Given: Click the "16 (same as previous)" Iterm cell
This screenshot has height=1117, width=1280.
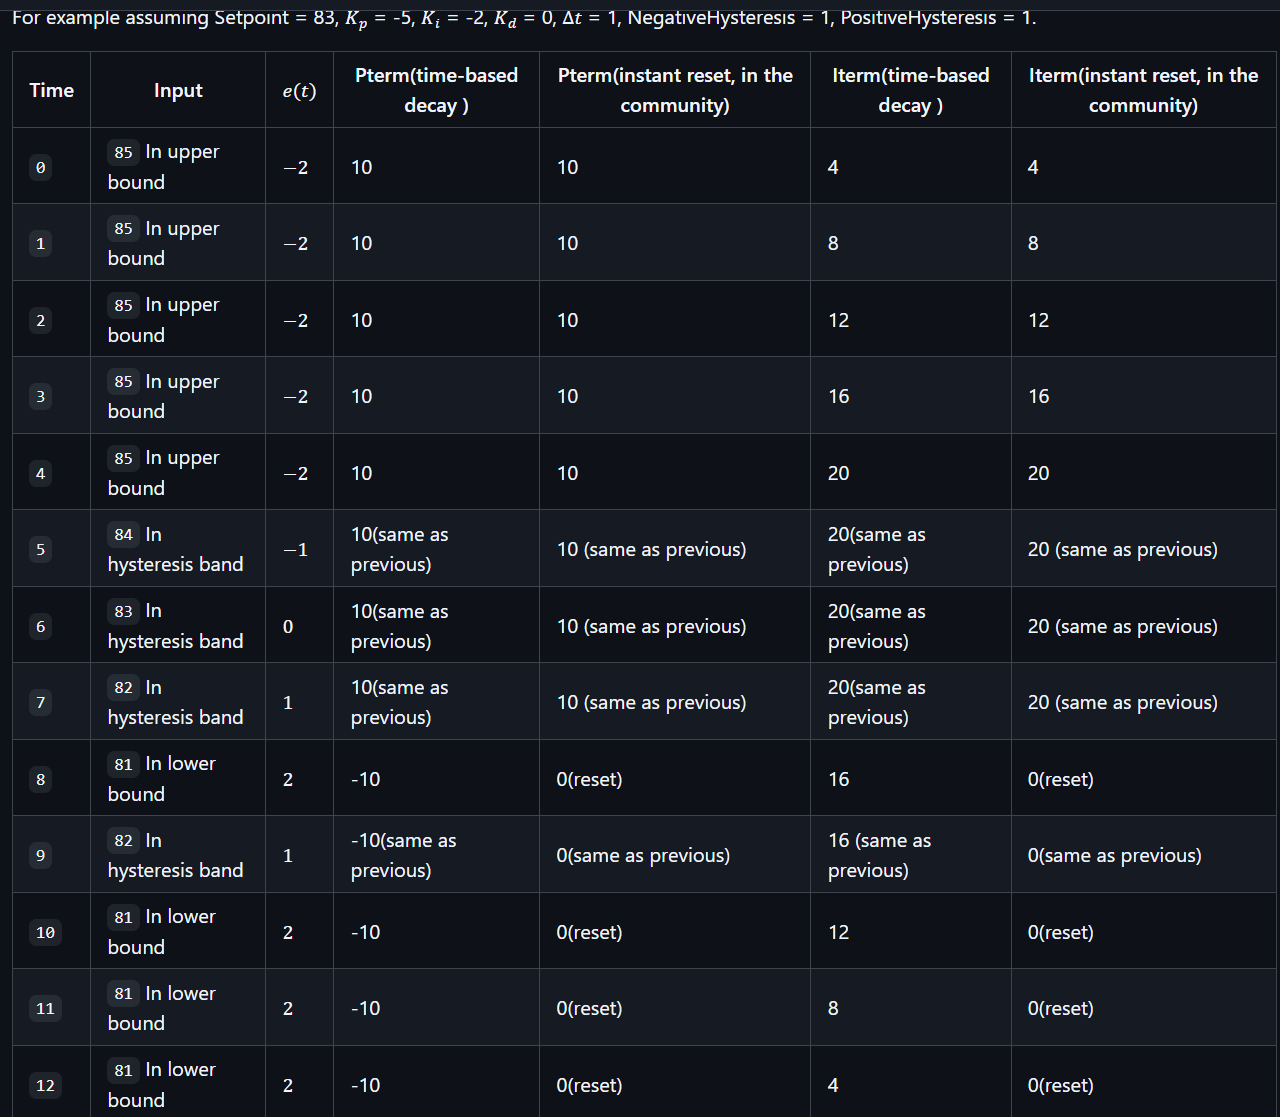Looking at the screenshot, I should tap(879, 855).
